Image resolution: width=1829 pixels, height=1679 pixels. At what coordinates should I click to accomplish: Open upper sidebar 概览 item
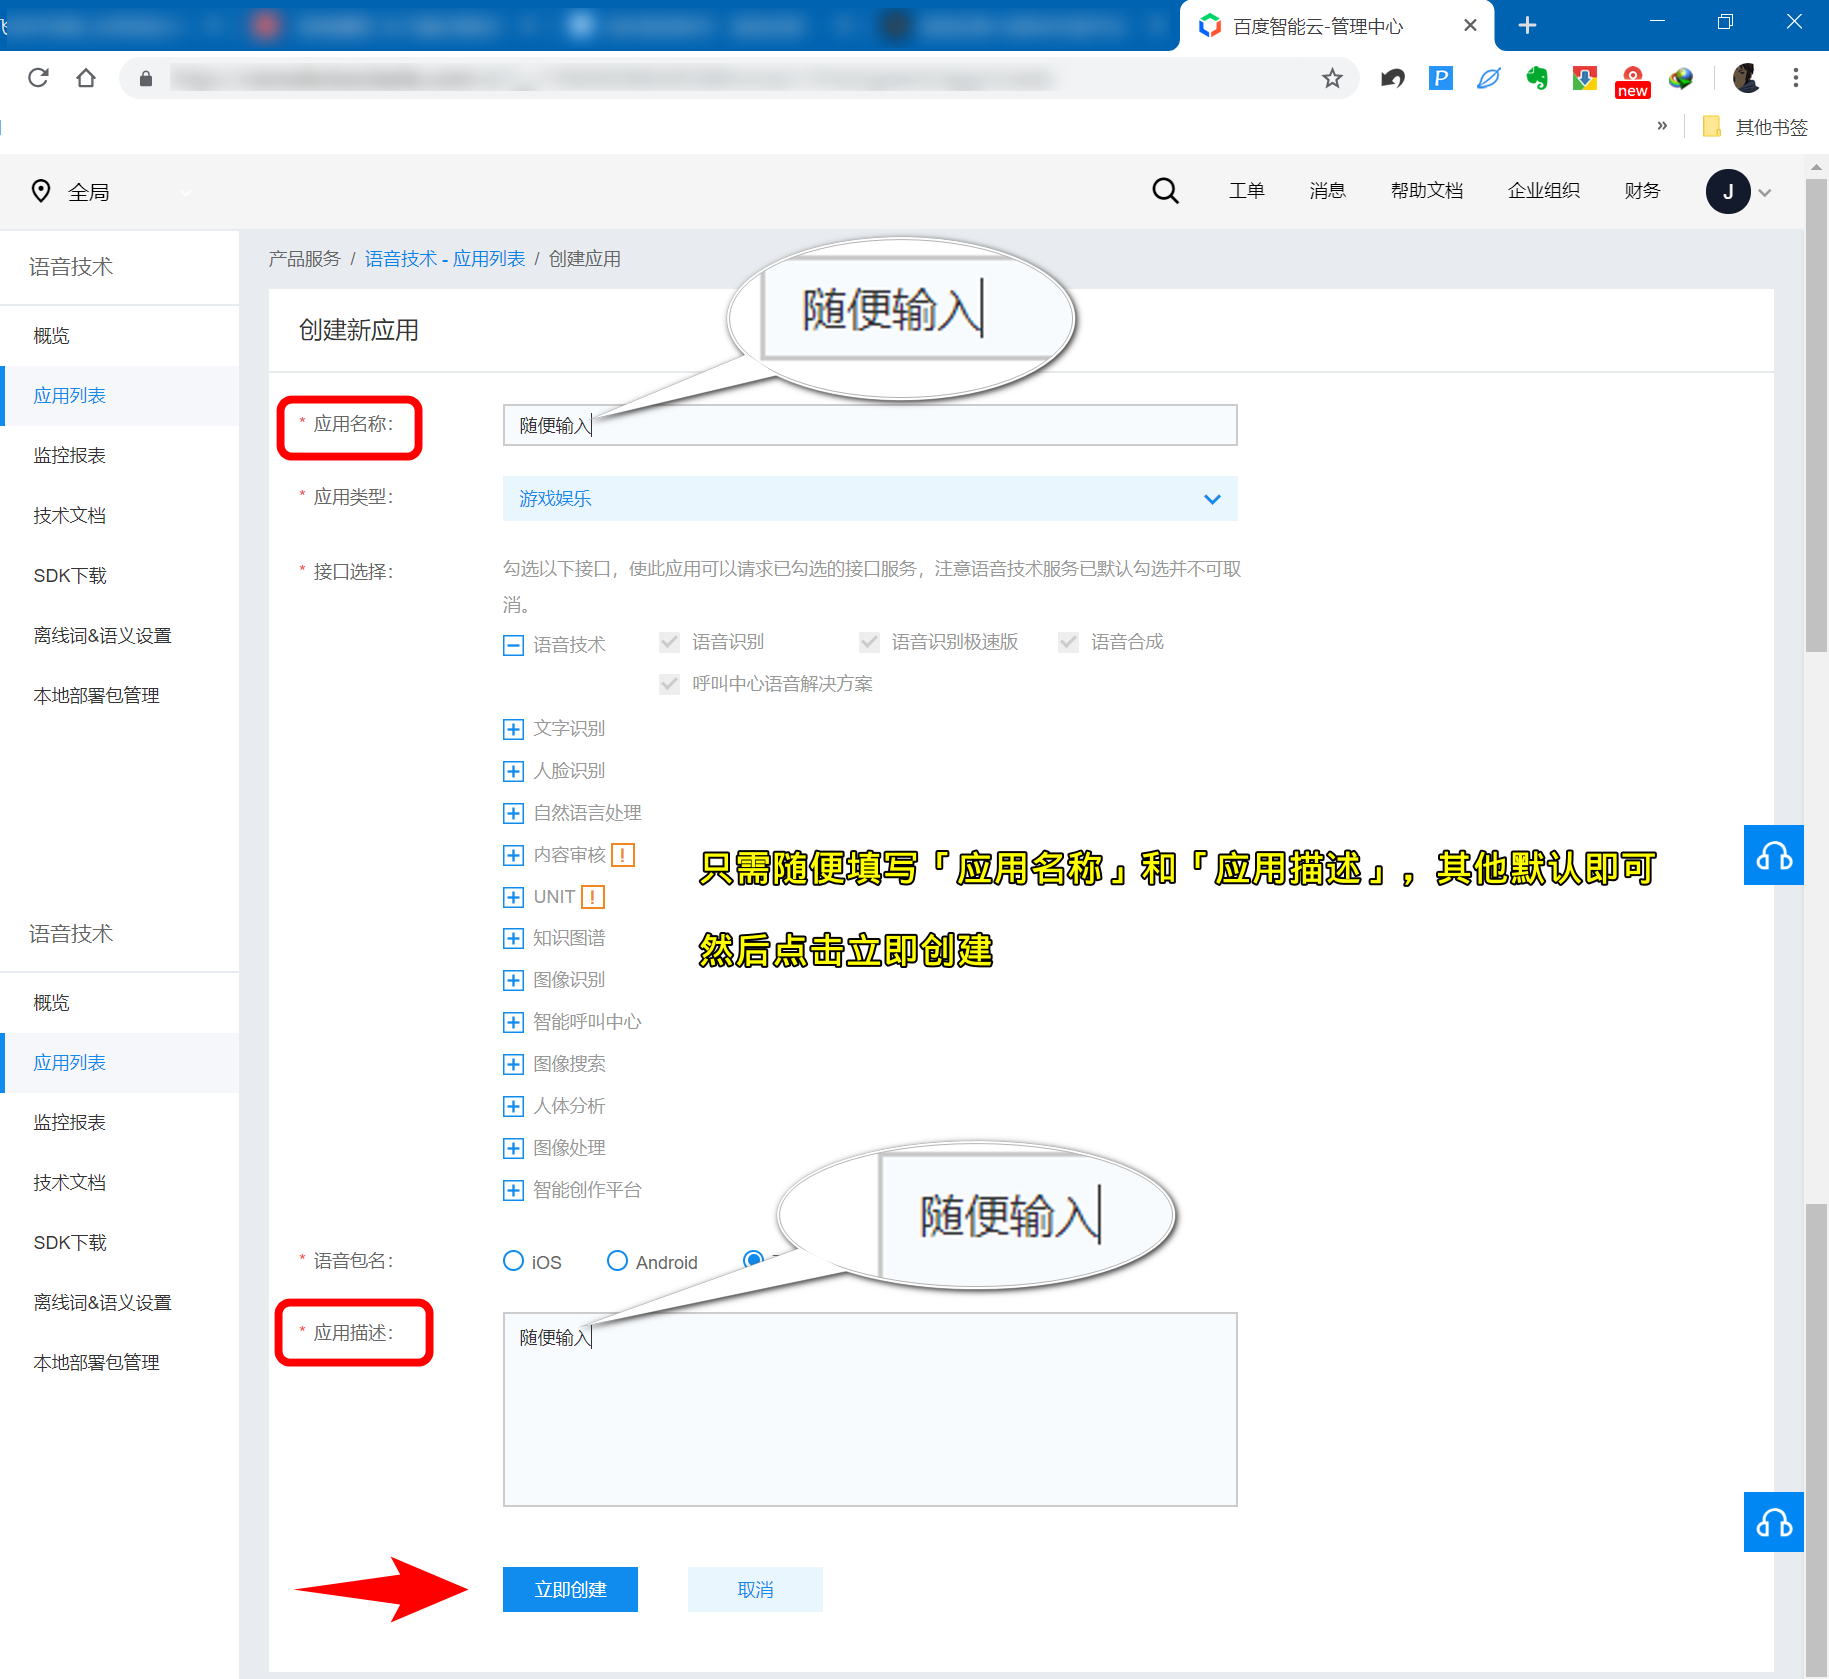pyautogui.click(x=120, y=336)
